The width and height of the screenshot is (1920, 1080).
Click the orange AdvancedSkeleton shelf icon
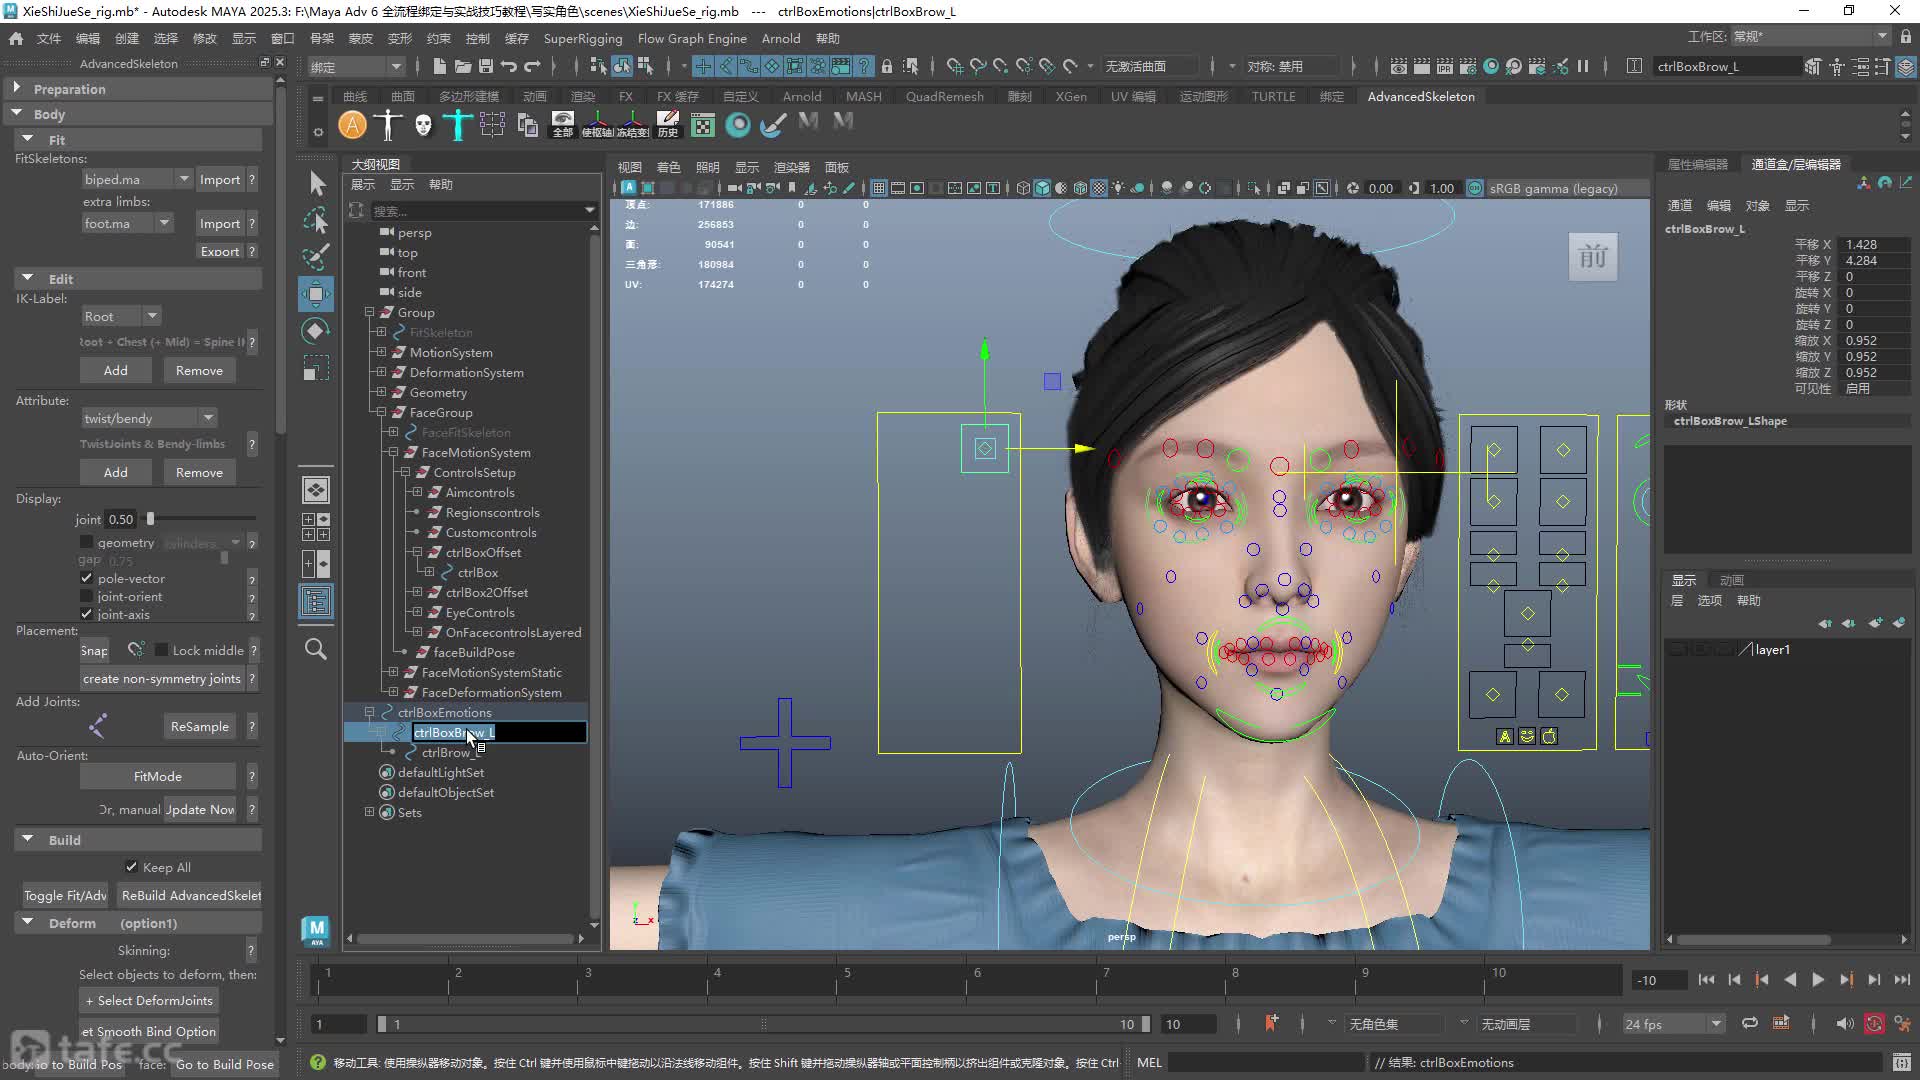point(352,125)
